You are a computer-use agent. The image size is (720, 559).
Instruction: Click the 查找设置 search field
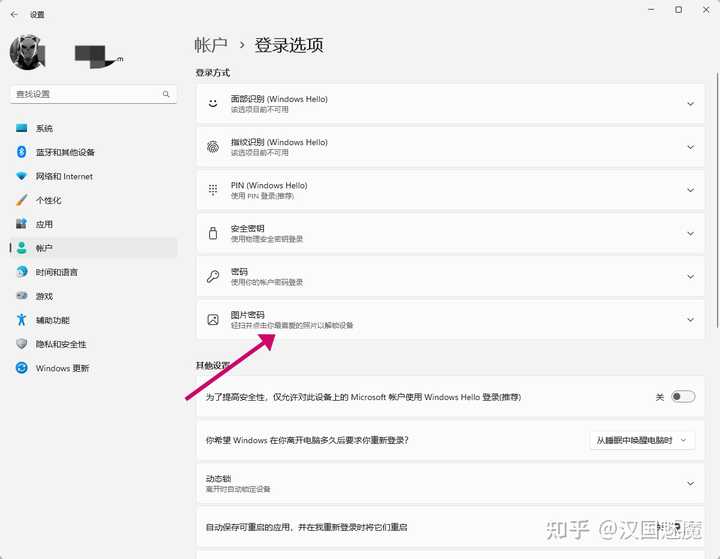coord(93,94)
